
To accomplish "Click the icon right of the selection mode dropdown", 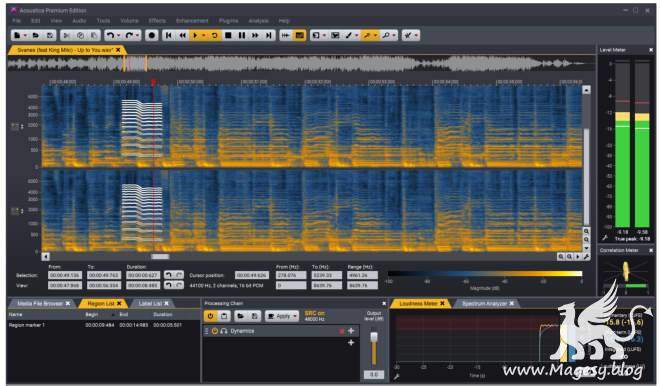I will pos(335,36).
